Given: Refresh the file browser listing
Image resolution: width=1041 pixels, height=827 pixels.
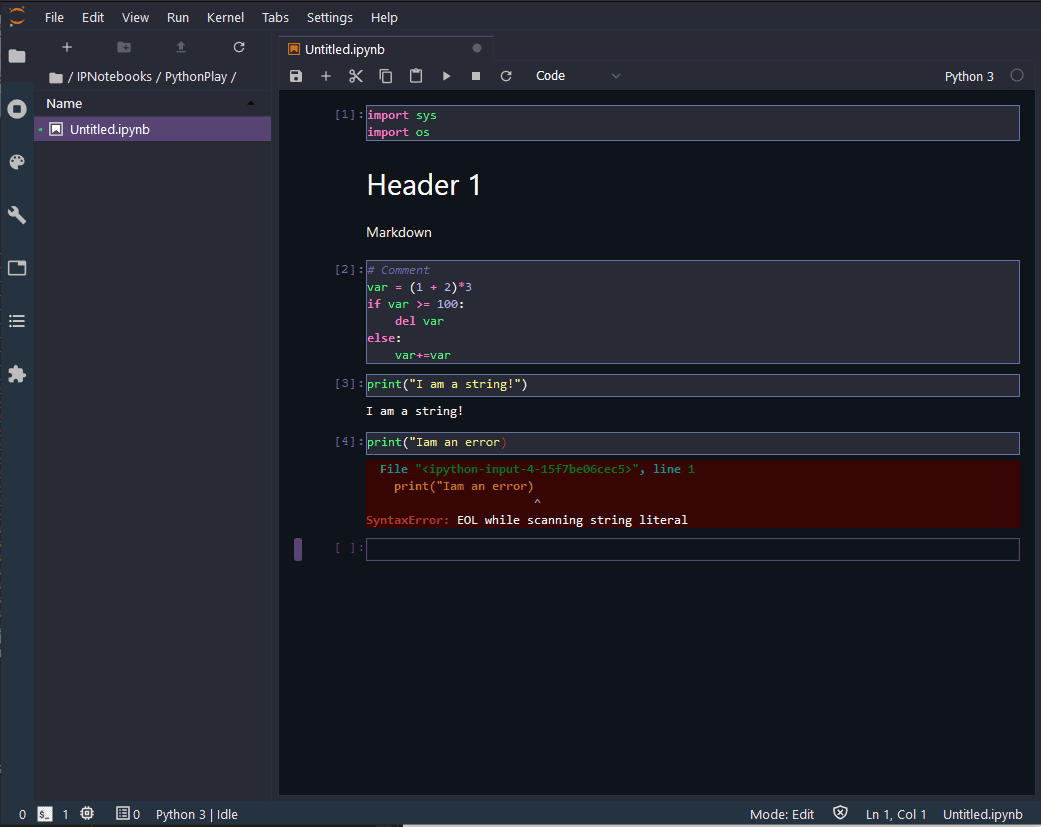Looking at the screenshot, I should (x=238, y=46).
